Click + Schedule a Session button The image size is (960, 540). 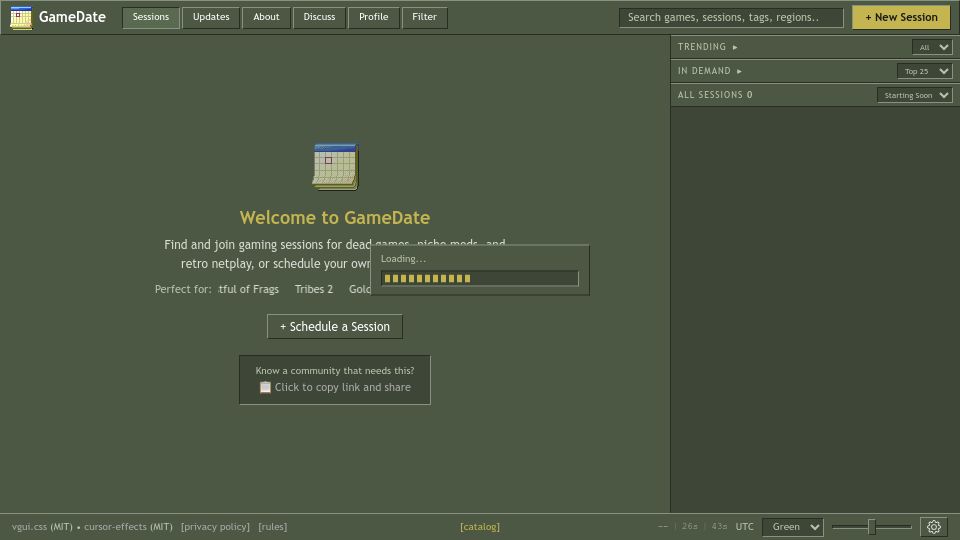pyautogui.click(x=335, y=327)
